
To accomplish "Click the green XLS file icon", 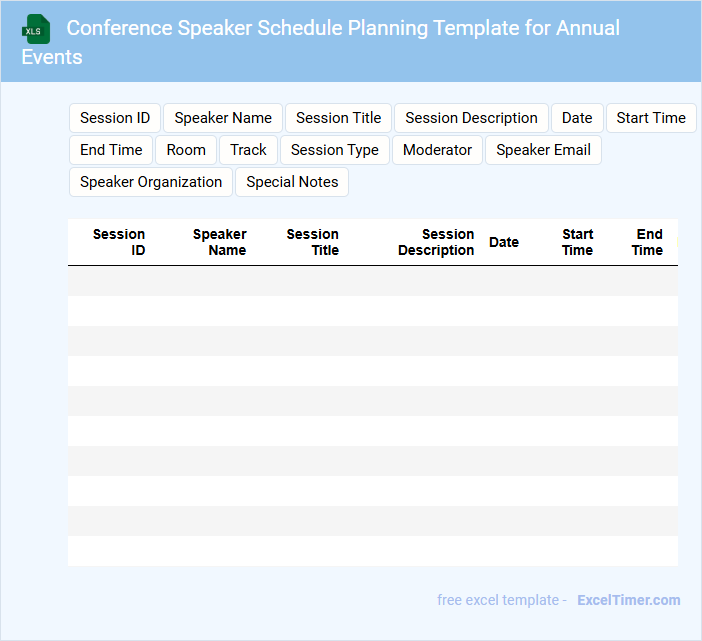I will [x=36, y=29].
